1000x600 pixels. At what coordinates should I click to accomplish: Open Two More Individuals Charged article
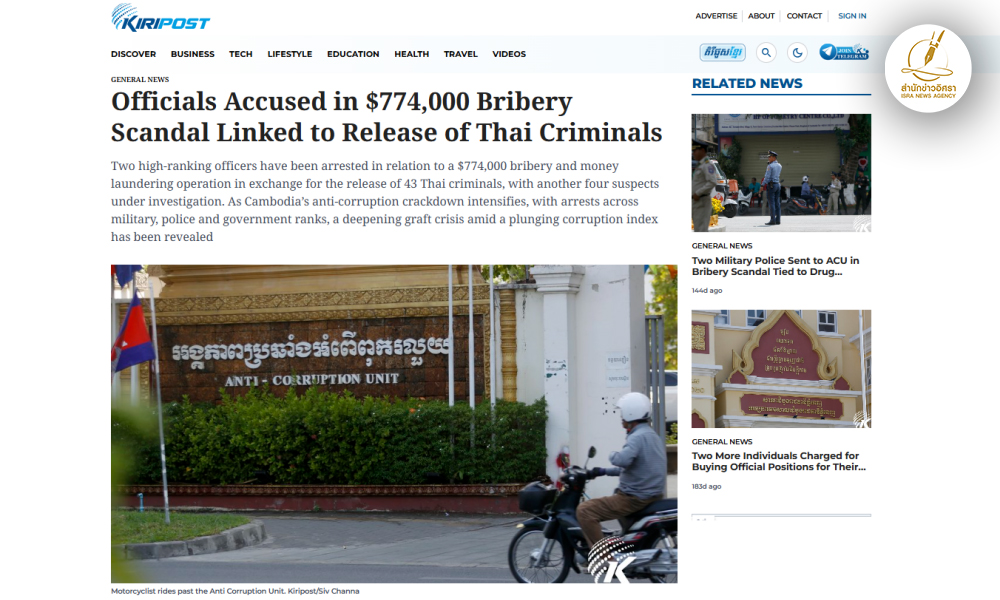[779, 461]
